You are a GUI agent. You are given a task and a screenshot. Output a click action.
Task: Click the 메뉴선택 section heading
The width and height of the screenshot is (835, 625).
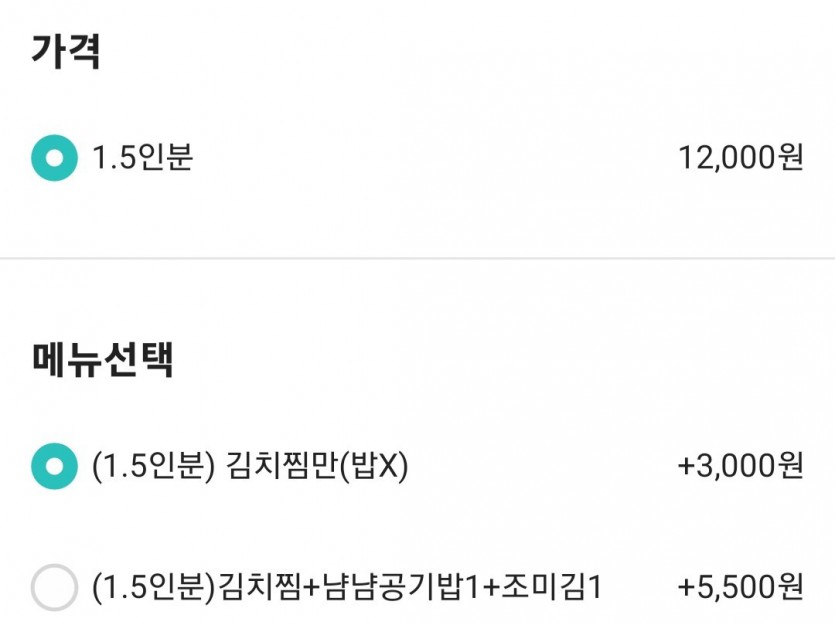pos(102,360)
